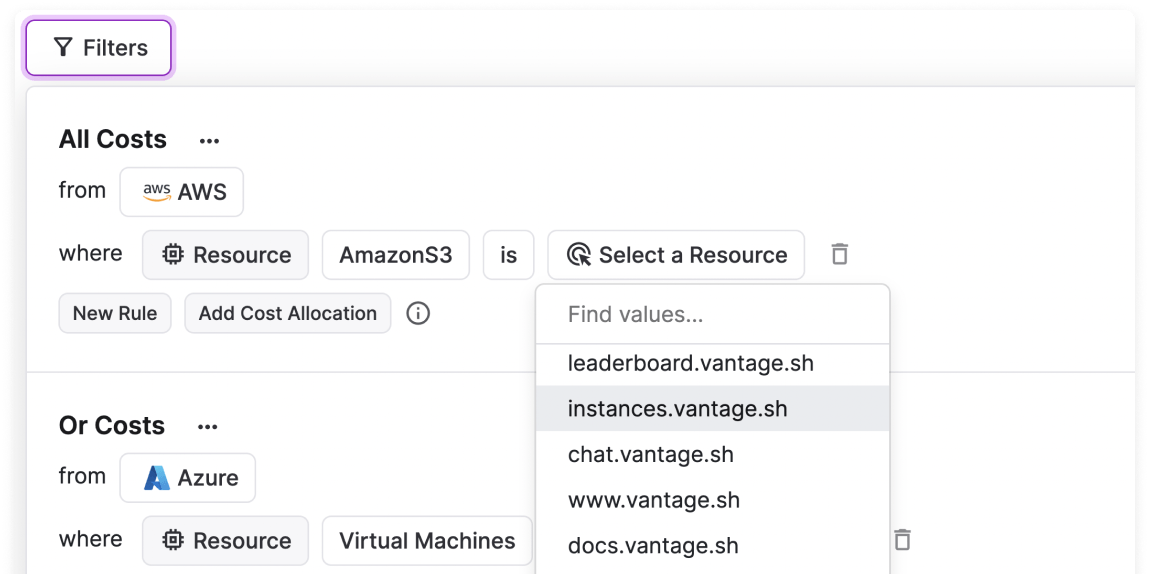Image resolution: width=1150 pixels, height=574 pixels.
Task: Open the Or Costs more options menu
Action: pyautogui.click(x=207, y=427)
